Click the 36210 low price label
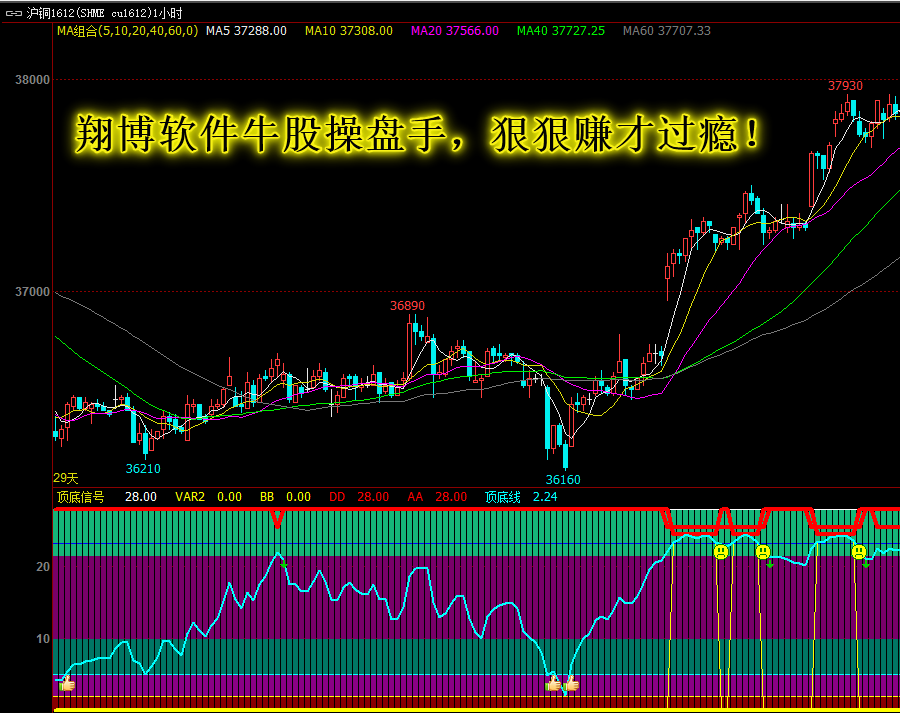The height and width of the screenshot is (713, 900). [x=143, y=469]
